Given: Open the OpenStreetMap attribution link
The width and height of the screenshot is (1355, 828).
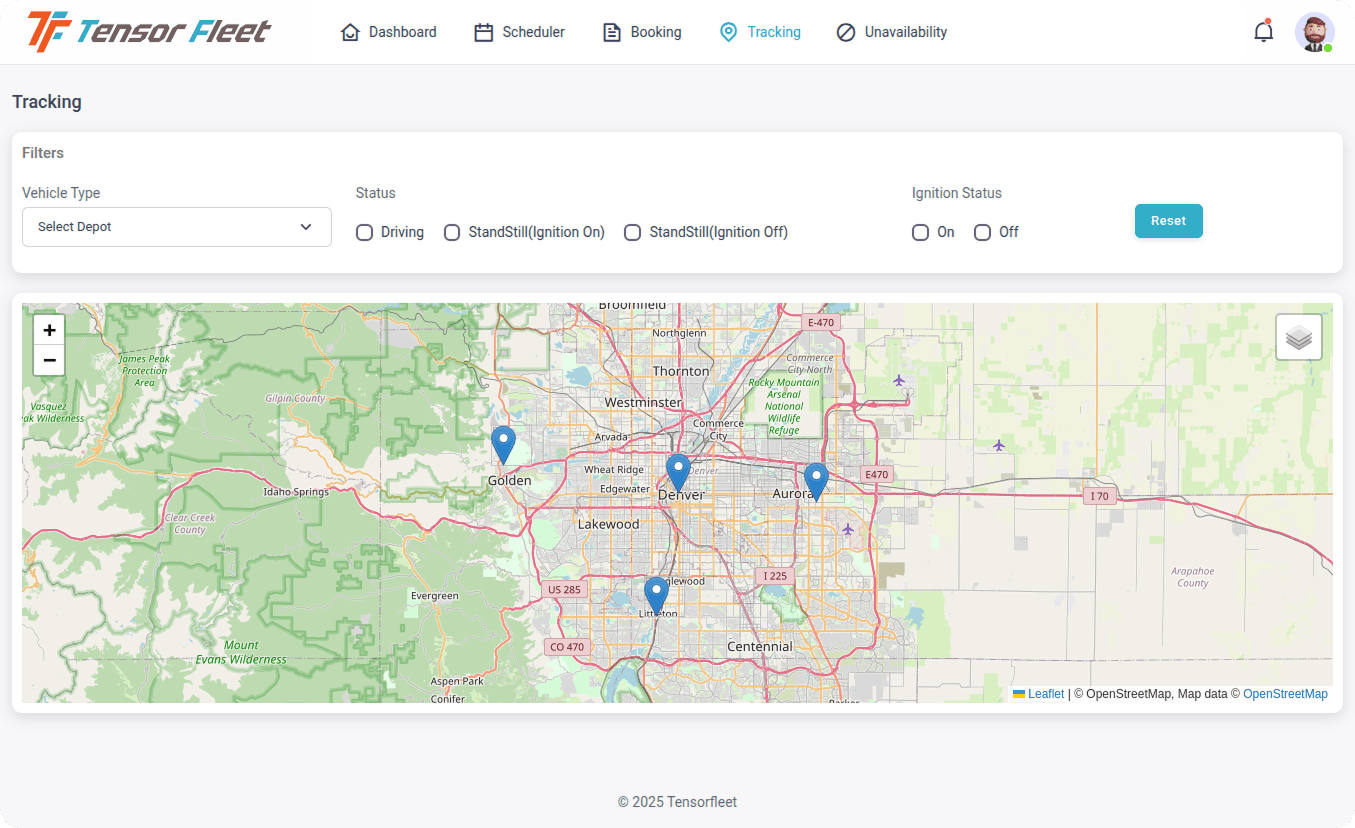Looking at the screenshot, I should [x=1285, y=694].
